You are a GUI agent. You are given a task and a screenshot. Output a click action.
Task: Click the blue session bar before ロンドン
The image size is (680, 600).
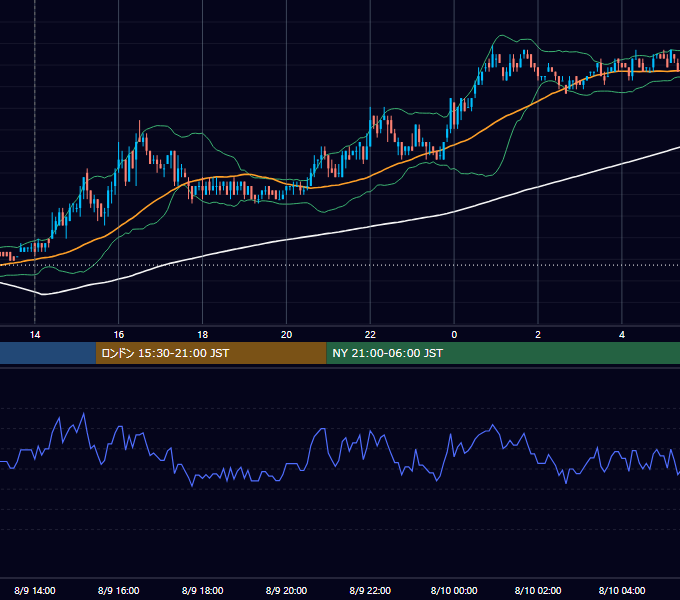point(48,353)
